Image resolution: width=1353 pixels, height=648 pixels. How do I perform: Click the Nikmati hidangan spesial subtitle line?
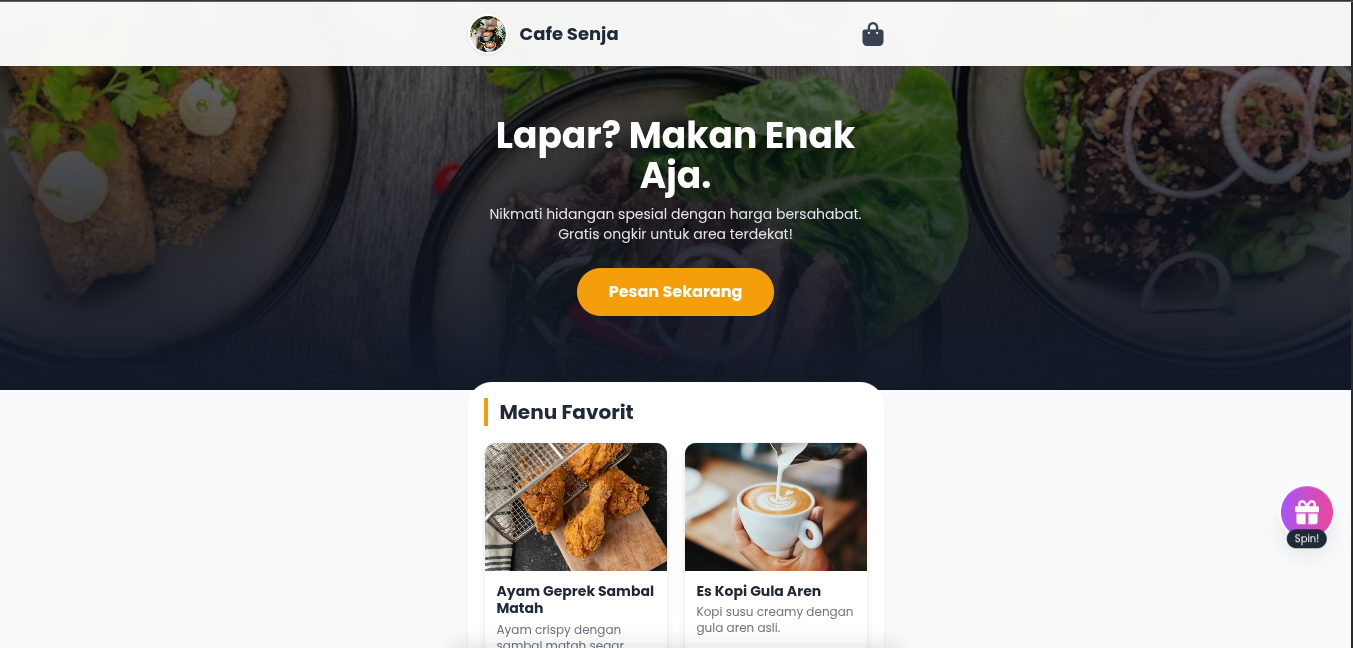[x=675, y=214]
